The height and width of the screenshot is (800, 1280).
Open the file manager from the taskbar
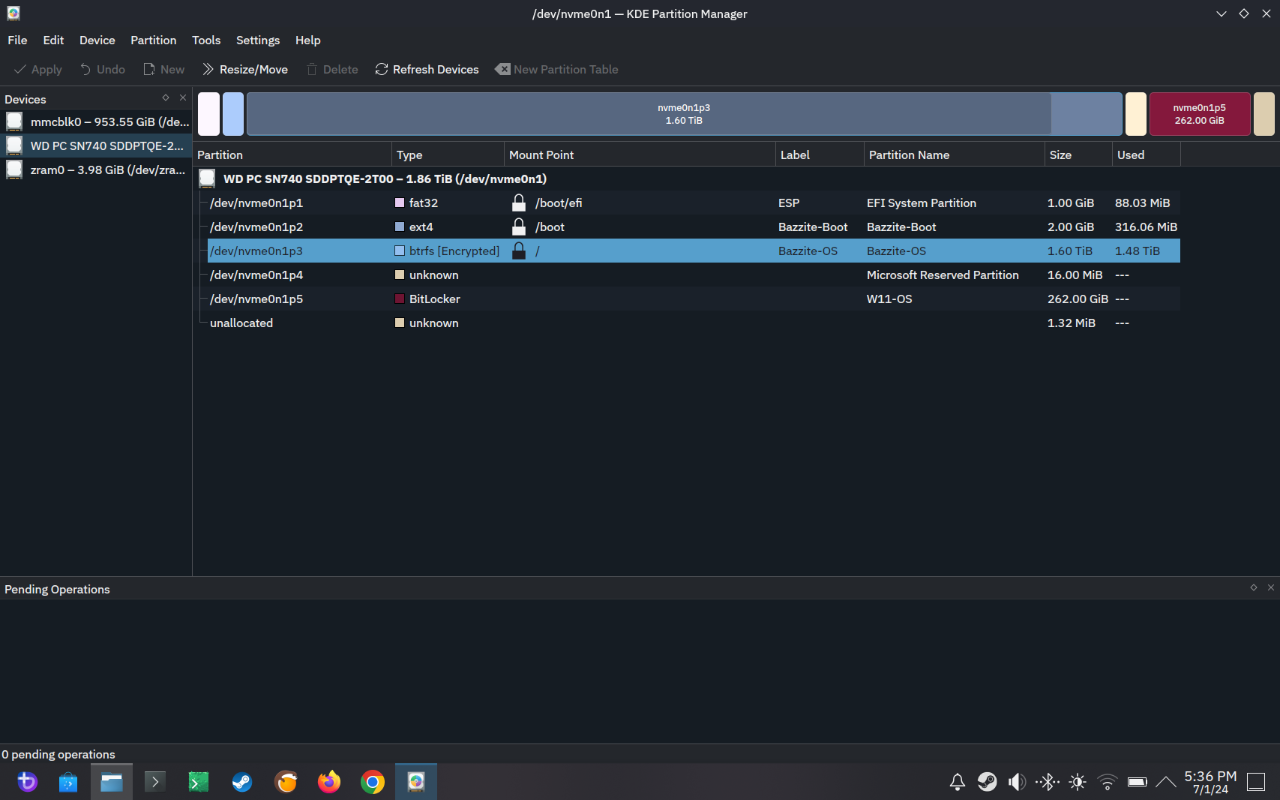(111, 781)
